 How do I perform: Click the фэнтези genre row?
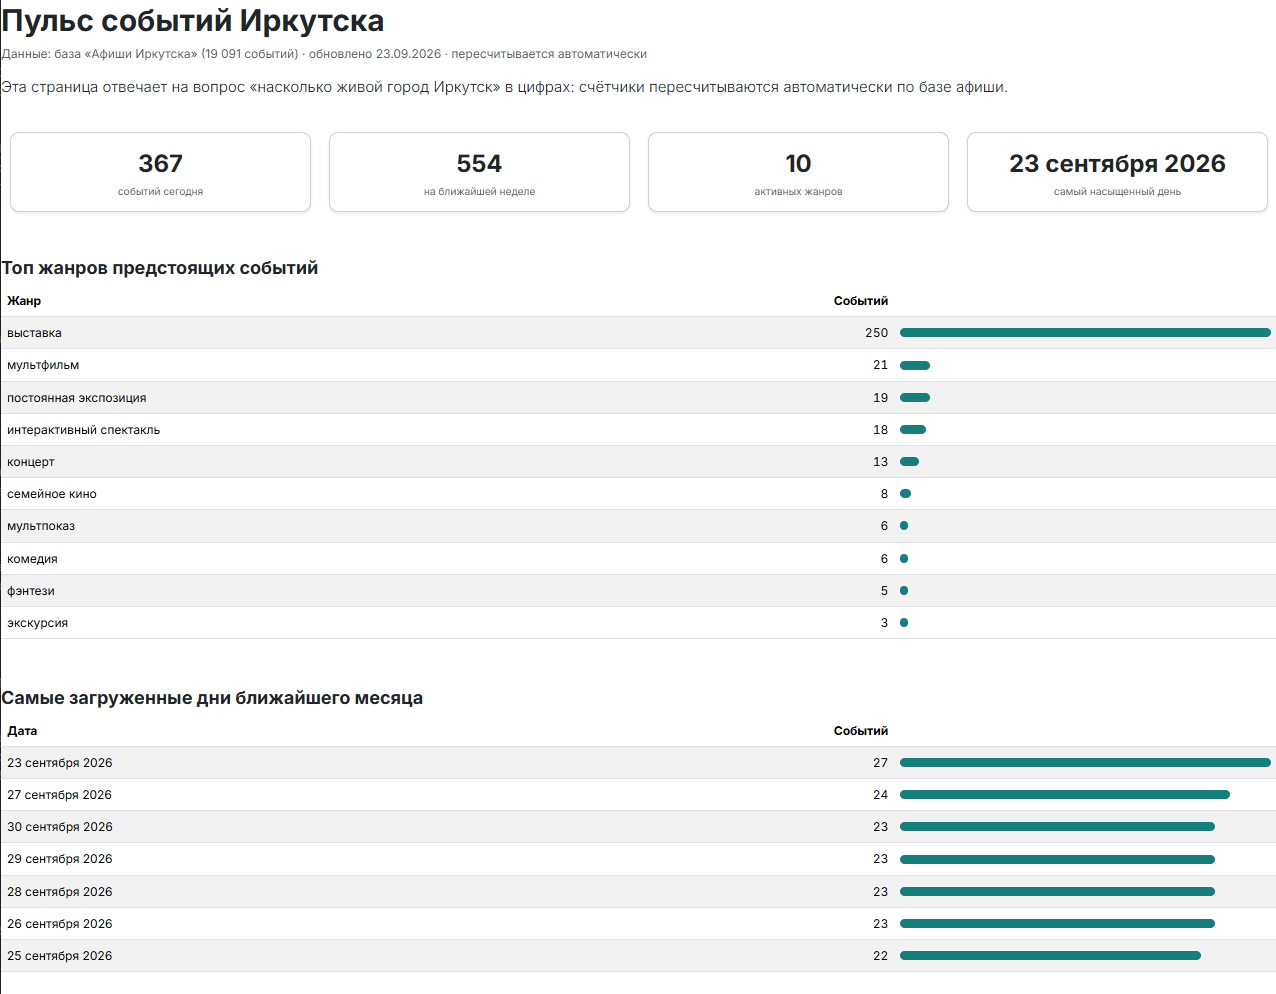638,590
